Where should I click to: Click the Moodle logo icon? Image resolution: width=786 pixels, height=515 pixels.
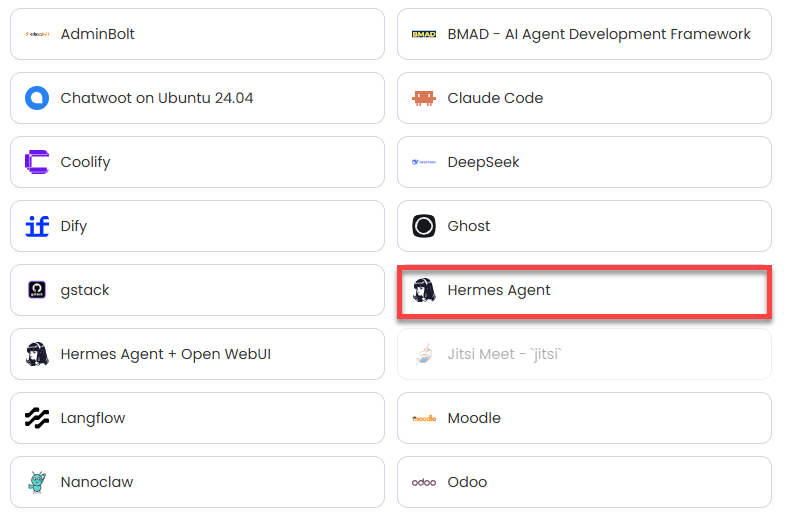coord(424,418)
